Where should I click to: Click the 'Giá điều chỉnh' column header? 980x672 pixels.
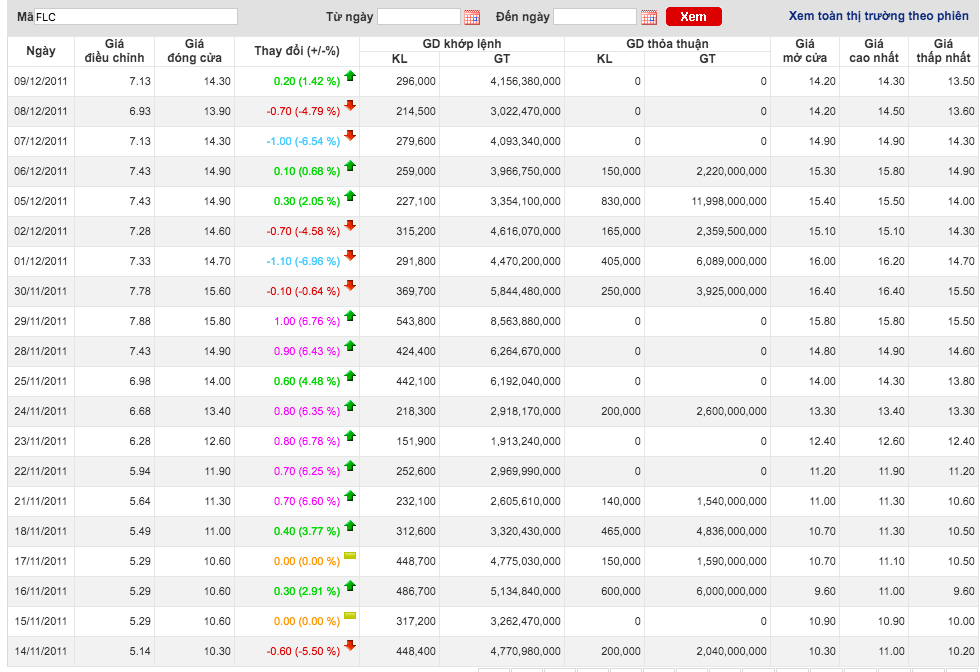[x=114, y=51]
